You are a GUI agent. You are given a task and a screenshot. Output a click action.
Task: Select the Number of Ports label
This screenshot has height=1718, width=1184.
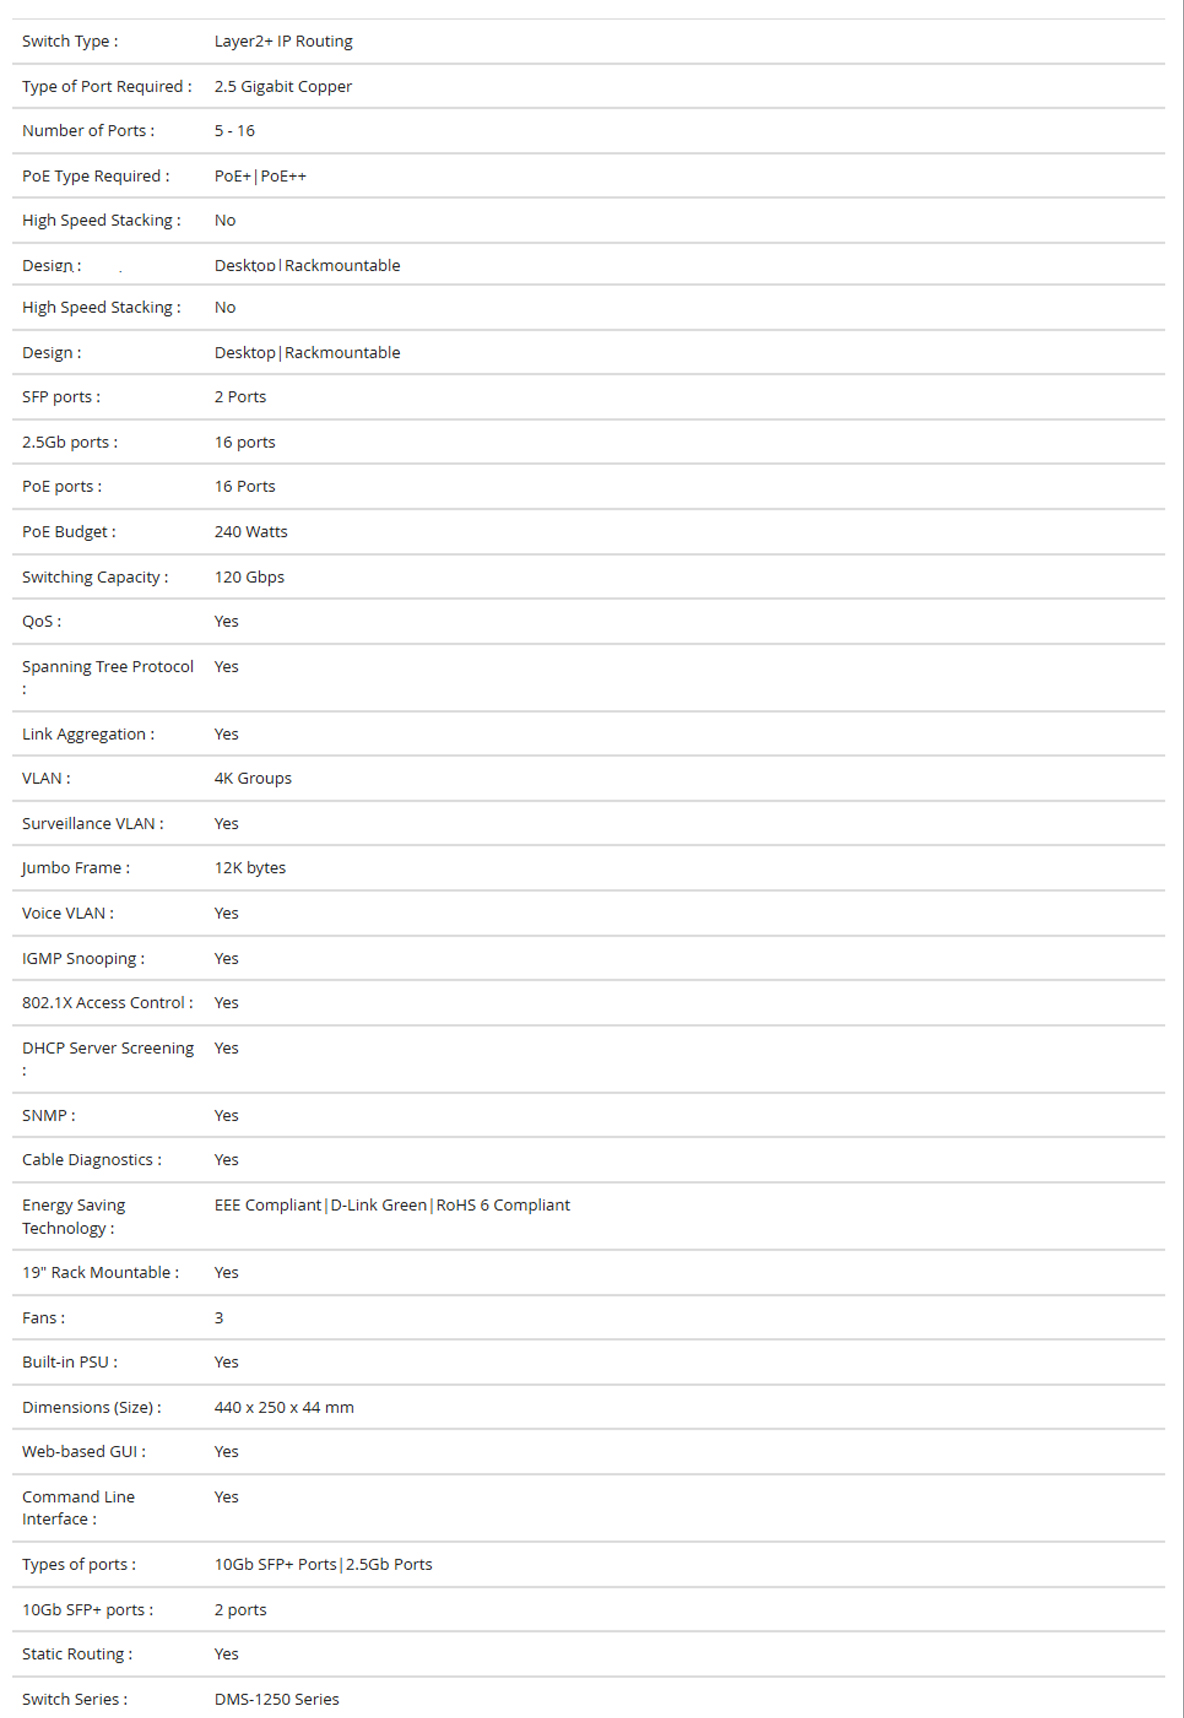coord(88,131)
